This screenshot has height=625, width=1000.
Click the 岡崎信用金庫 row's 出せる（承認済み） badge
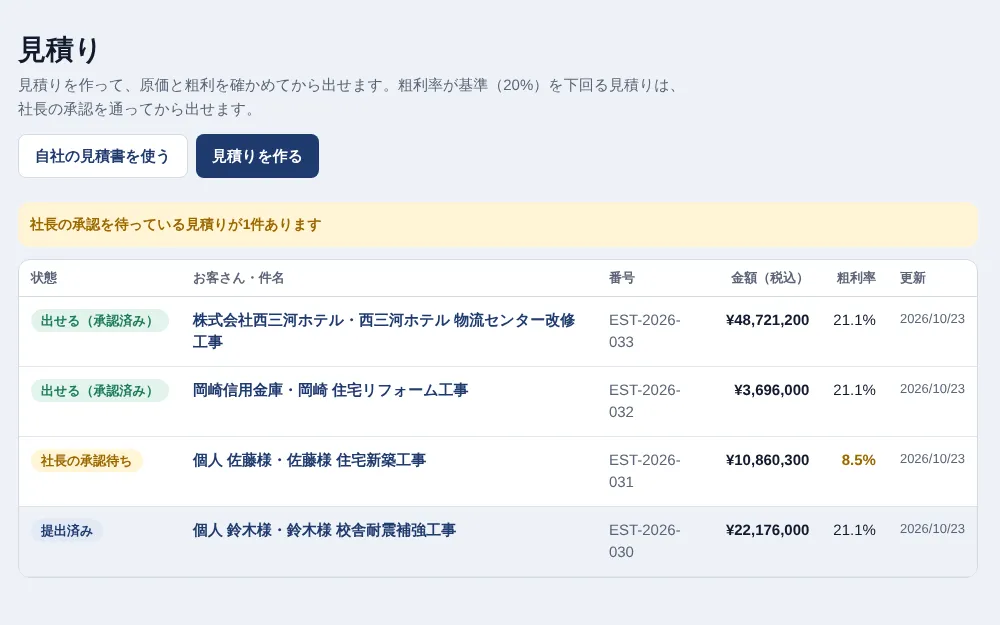pyautogui.click(x=100, y=390)
